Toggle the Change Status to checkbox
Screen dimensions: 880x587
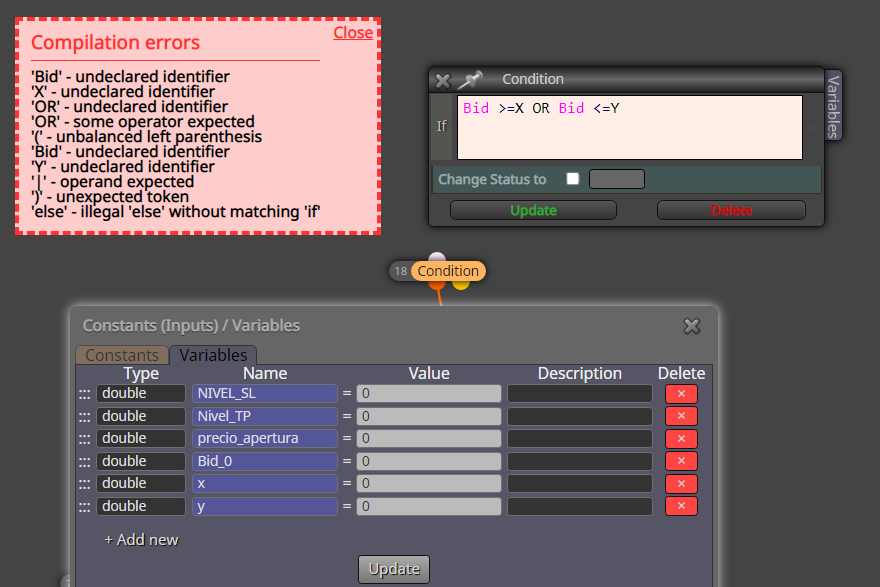(x=572, y=178)
